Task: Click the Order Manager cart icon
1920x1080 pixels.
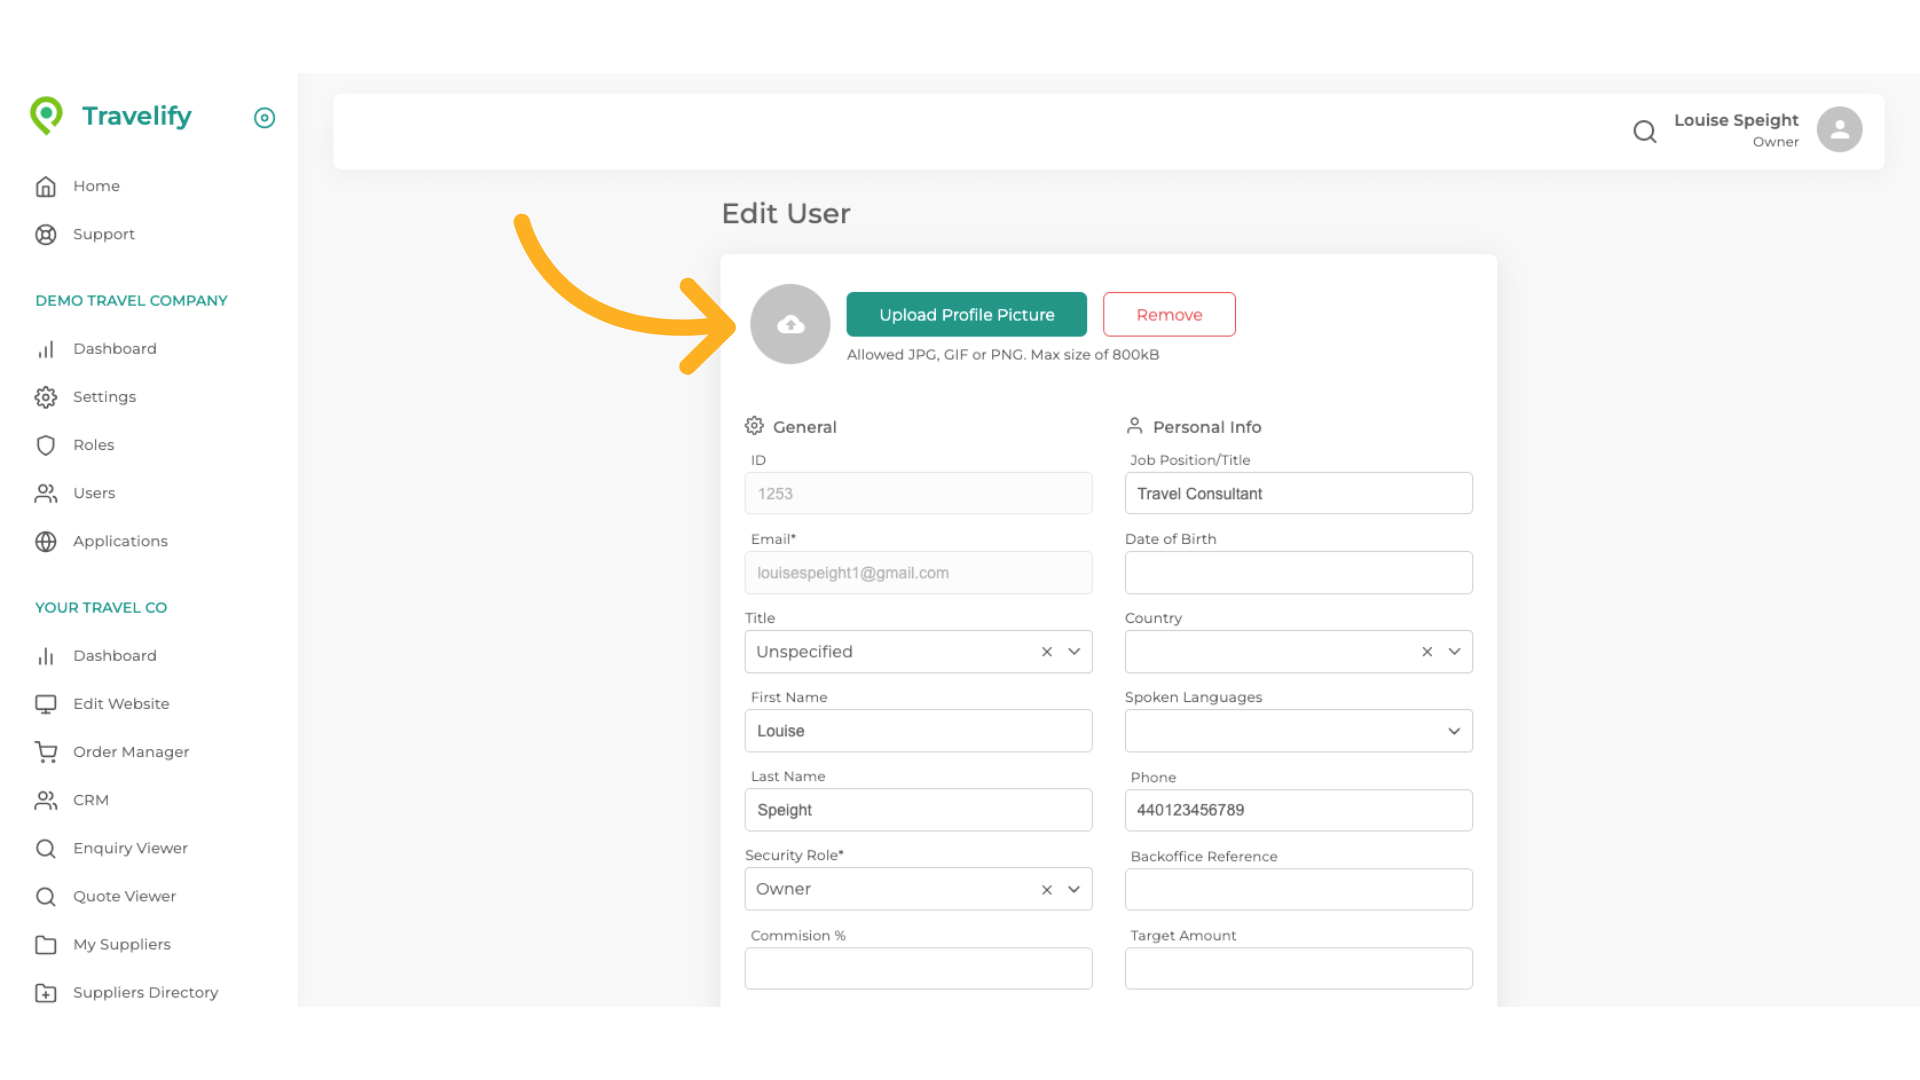Action: (46, 752)
